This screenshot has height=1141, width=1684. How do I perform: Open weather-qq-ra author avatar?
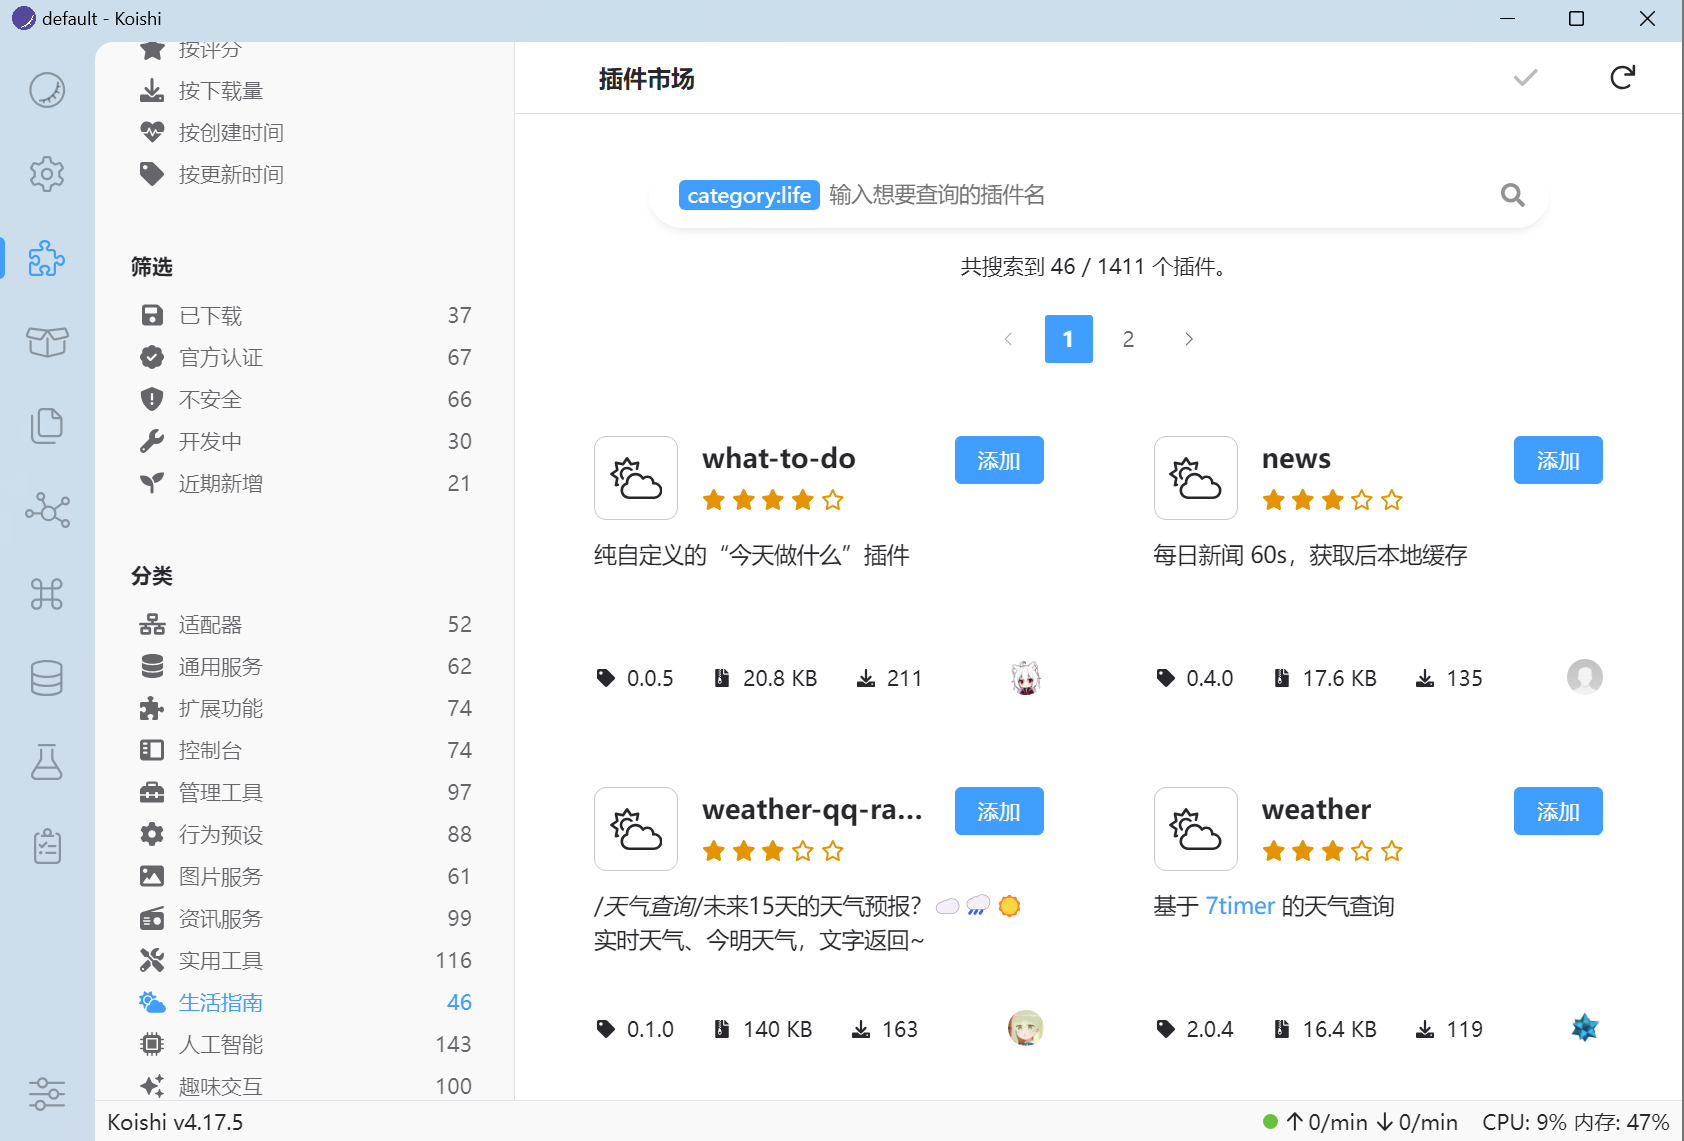pos(1025,1028)
